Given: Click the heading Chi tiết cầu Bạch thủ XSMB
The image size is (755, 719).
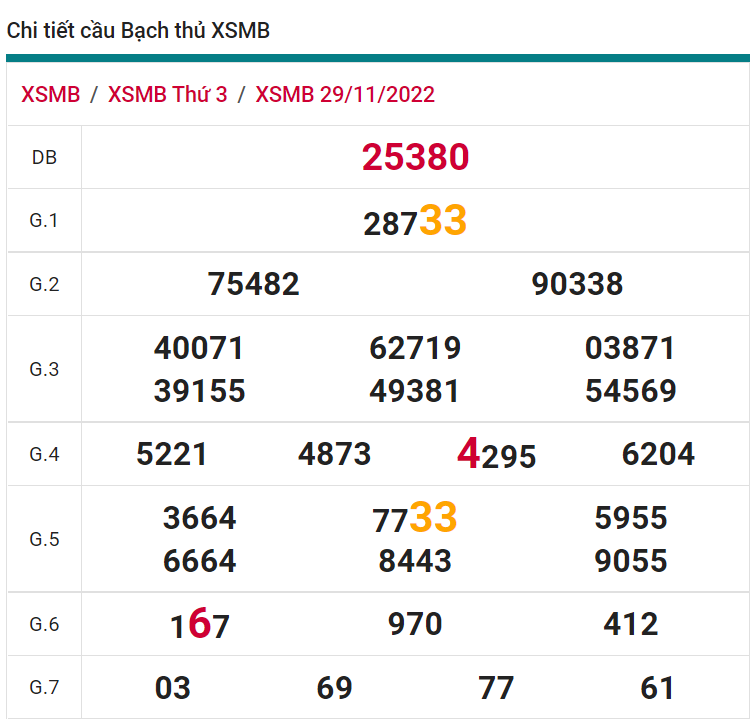Looking at the screenshot, I should click(138, 31).
